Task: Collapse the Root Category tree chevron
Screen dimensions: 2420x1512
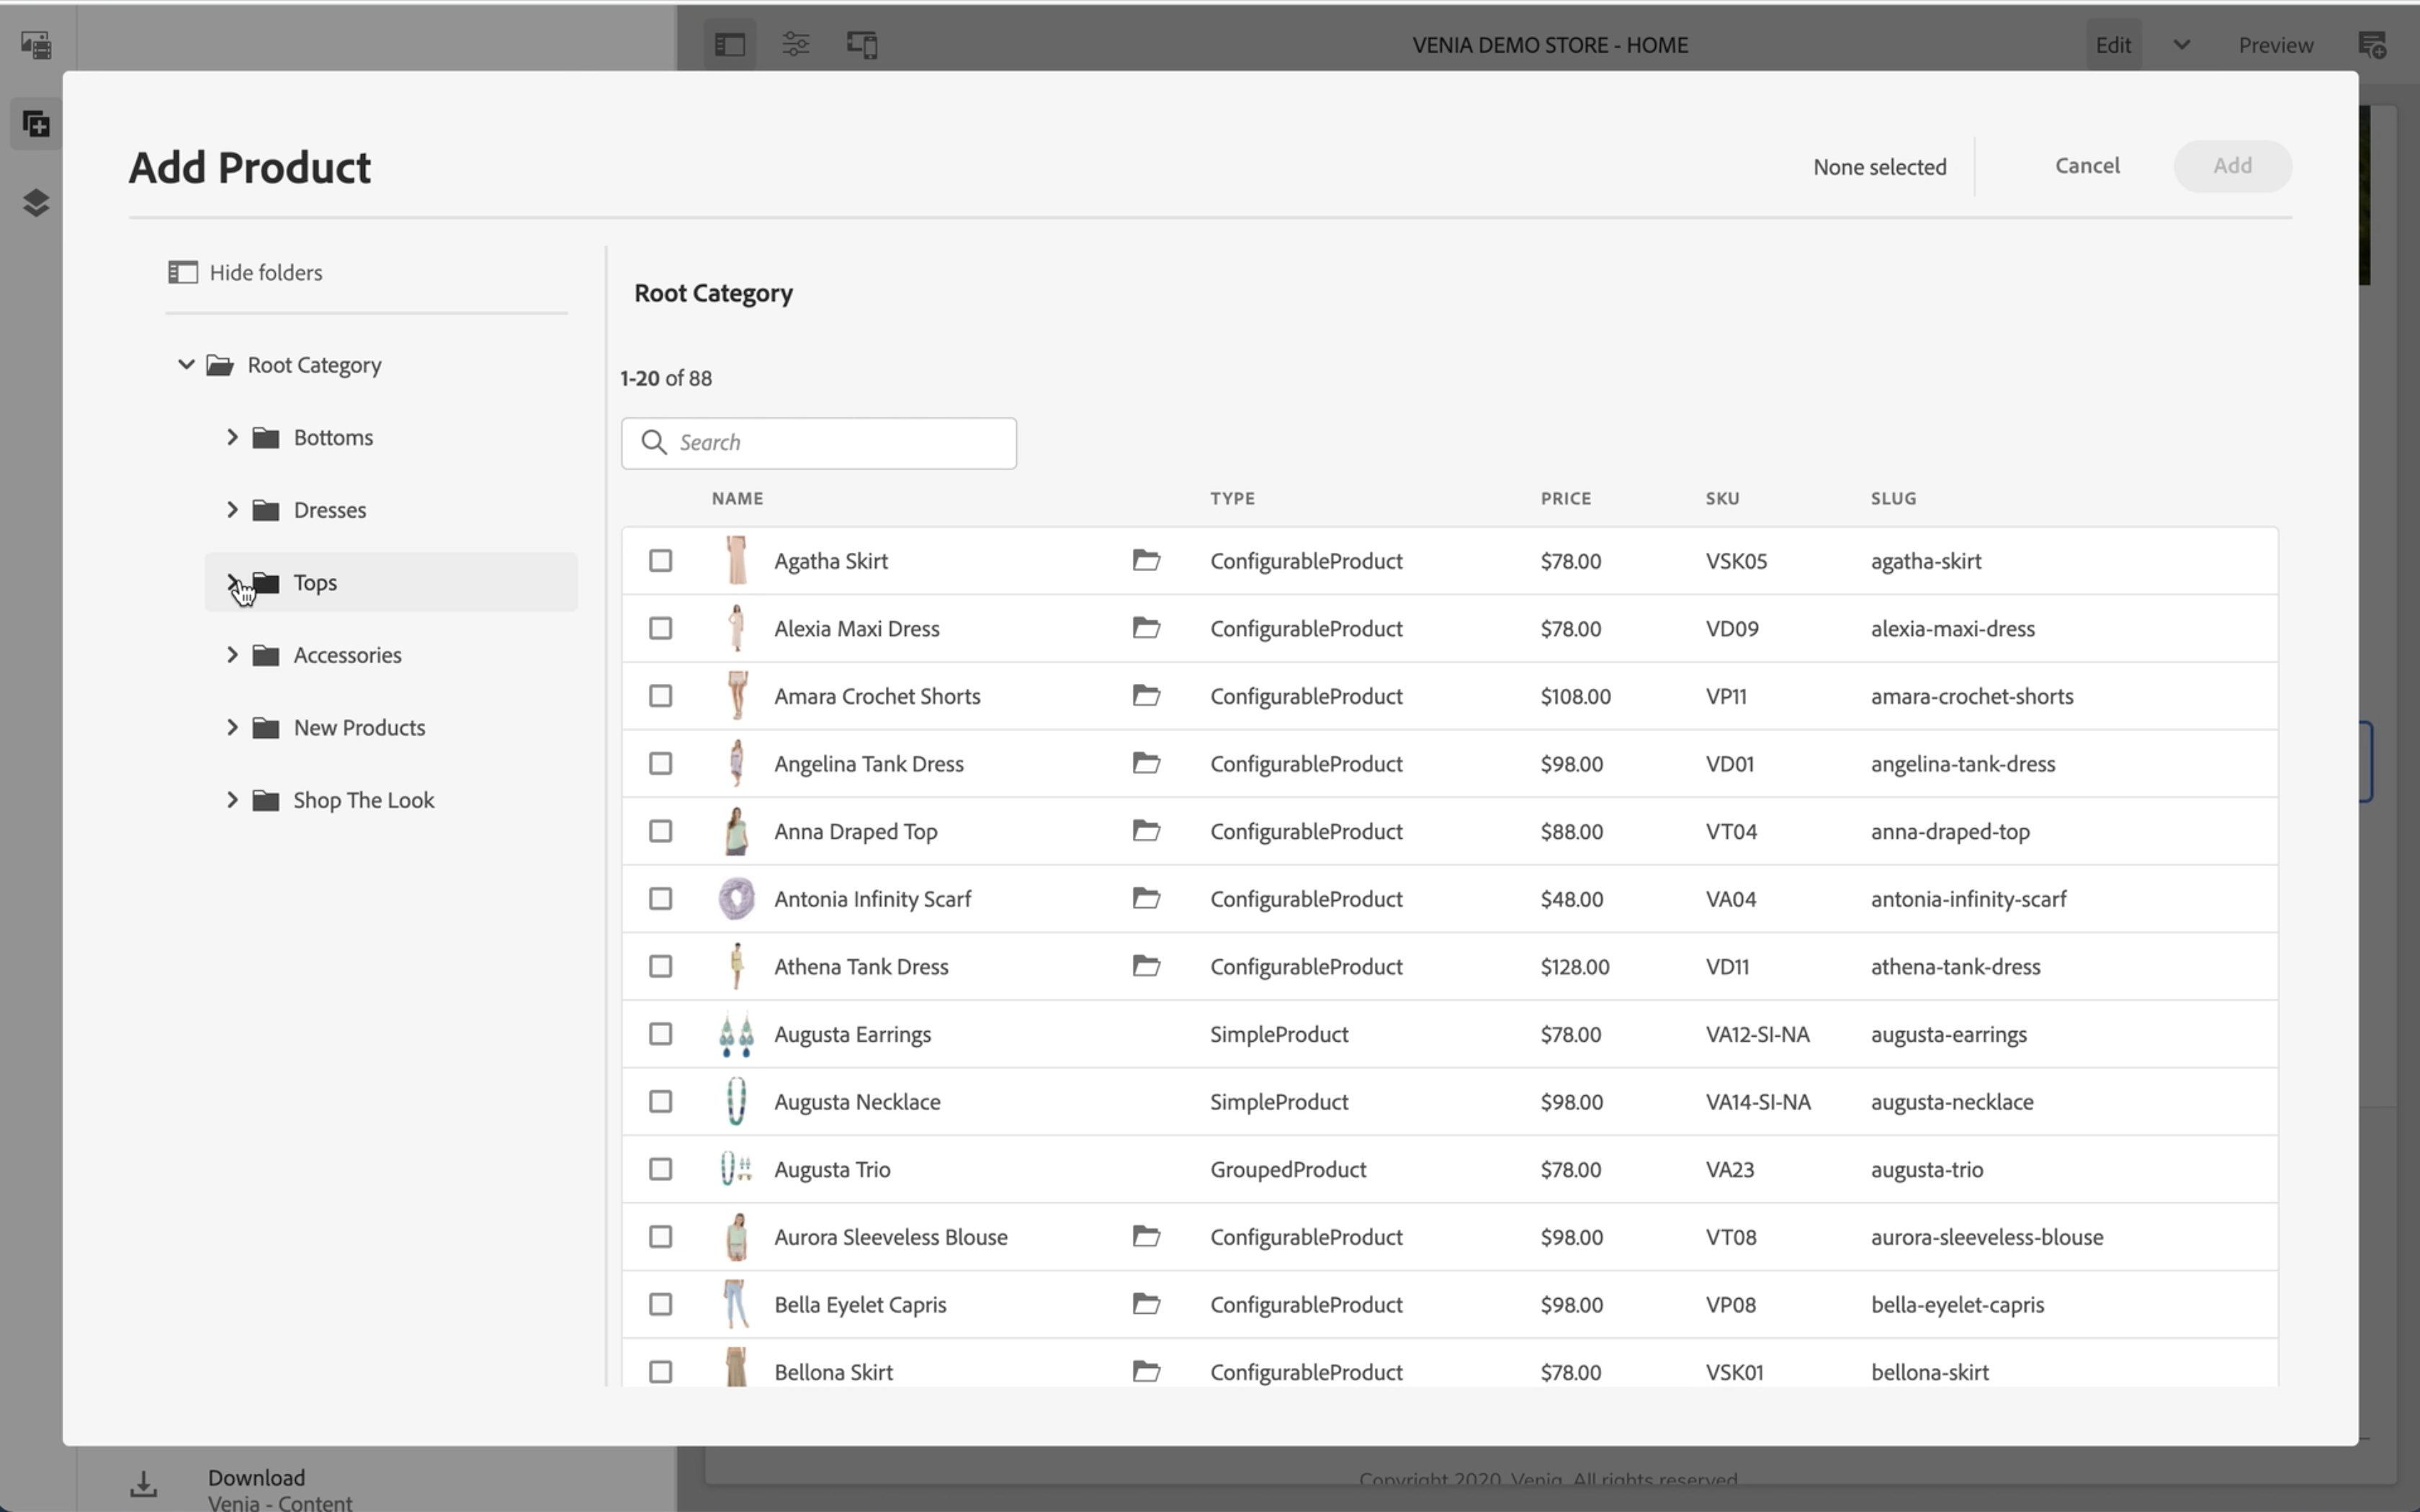Action: pyautogui.click(x=186, y=365)
